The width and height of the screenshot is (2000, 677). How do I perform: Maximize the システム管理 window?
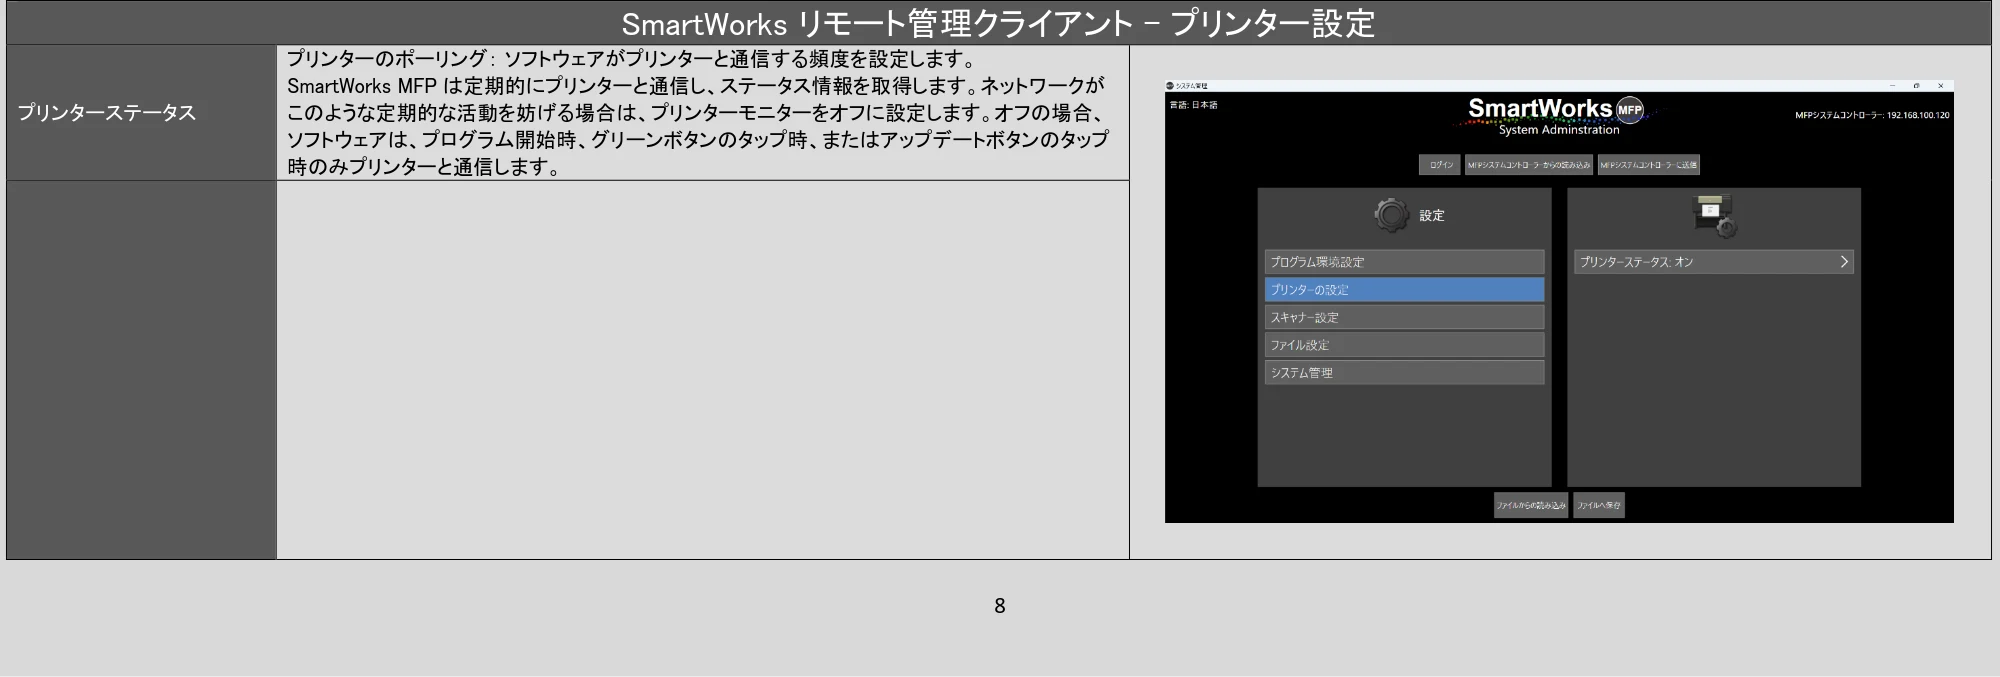click(1916, 86)
